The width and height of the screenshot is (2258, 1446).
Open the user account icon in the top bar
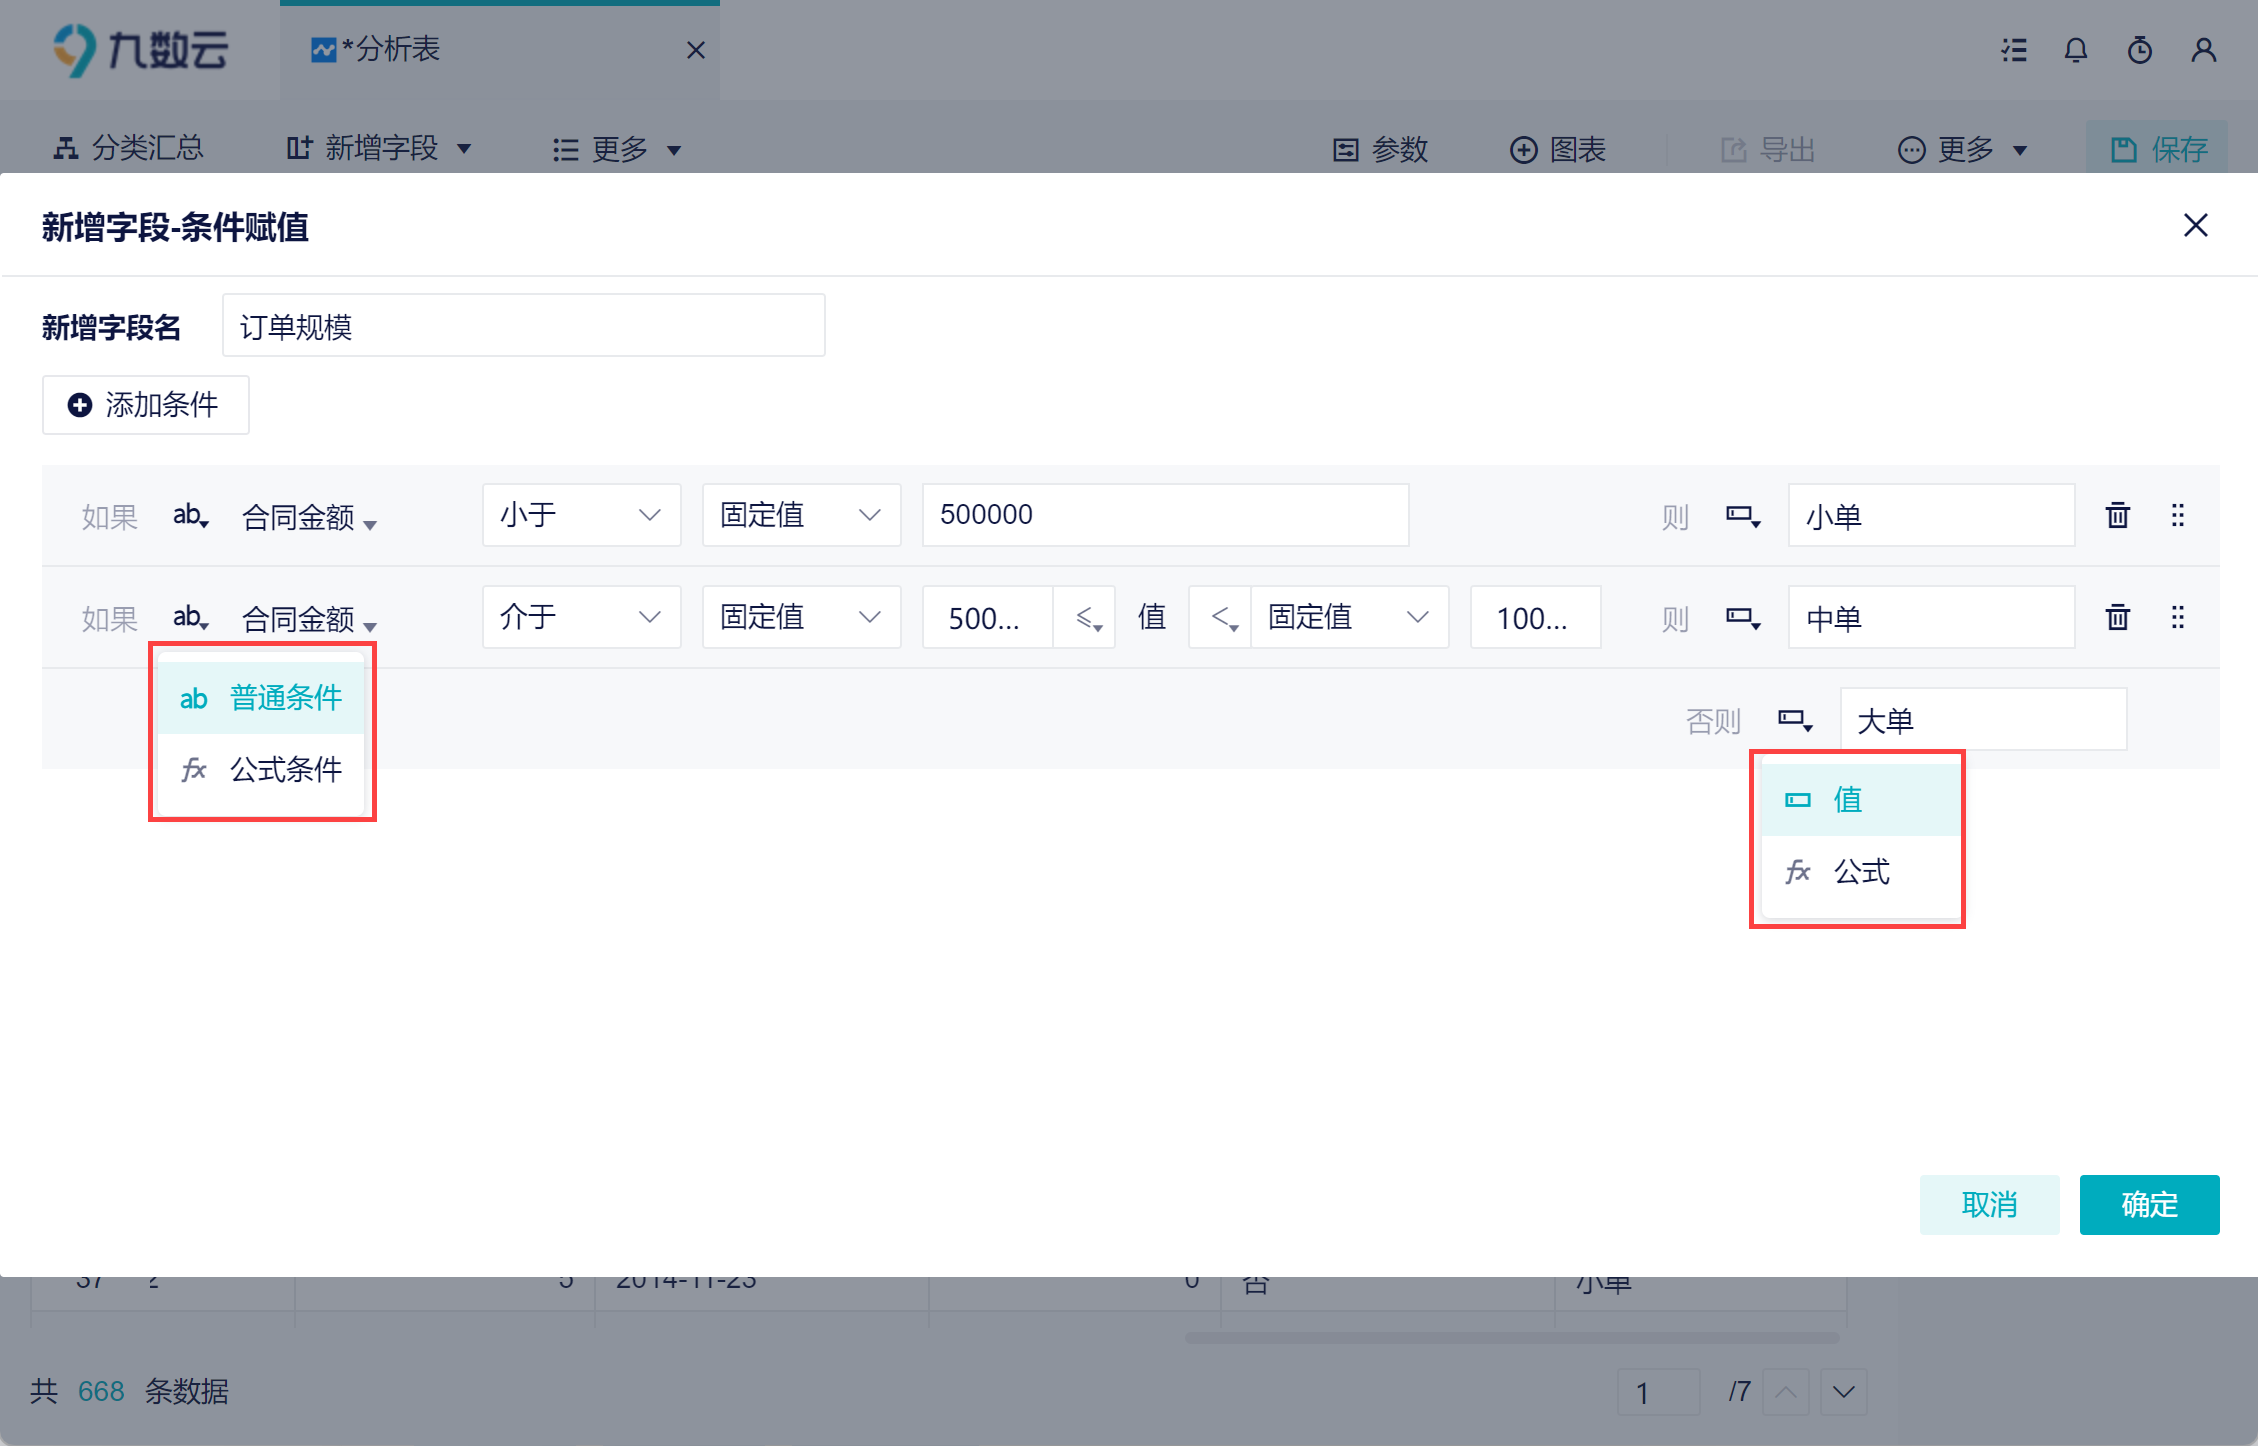pyautogui.click(x=2203, y=50)
